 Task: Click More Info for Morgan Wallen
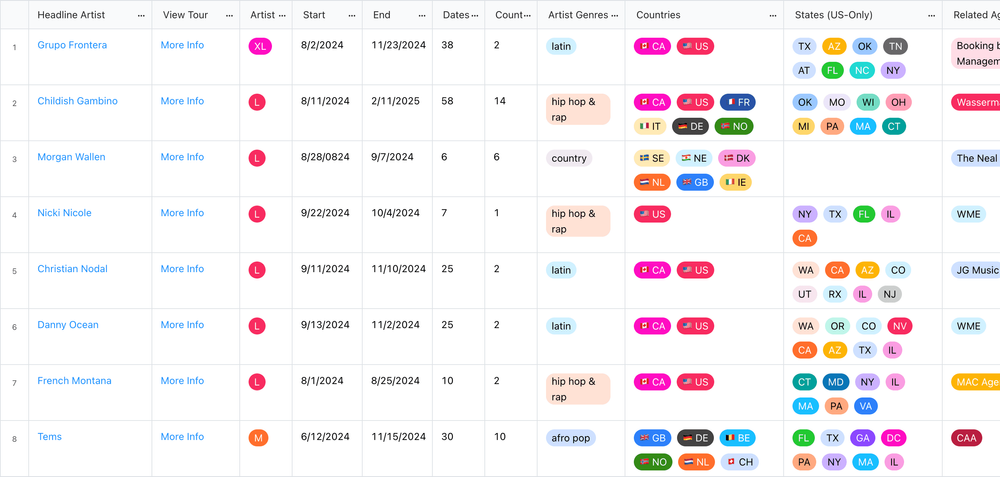coord(182,157)
